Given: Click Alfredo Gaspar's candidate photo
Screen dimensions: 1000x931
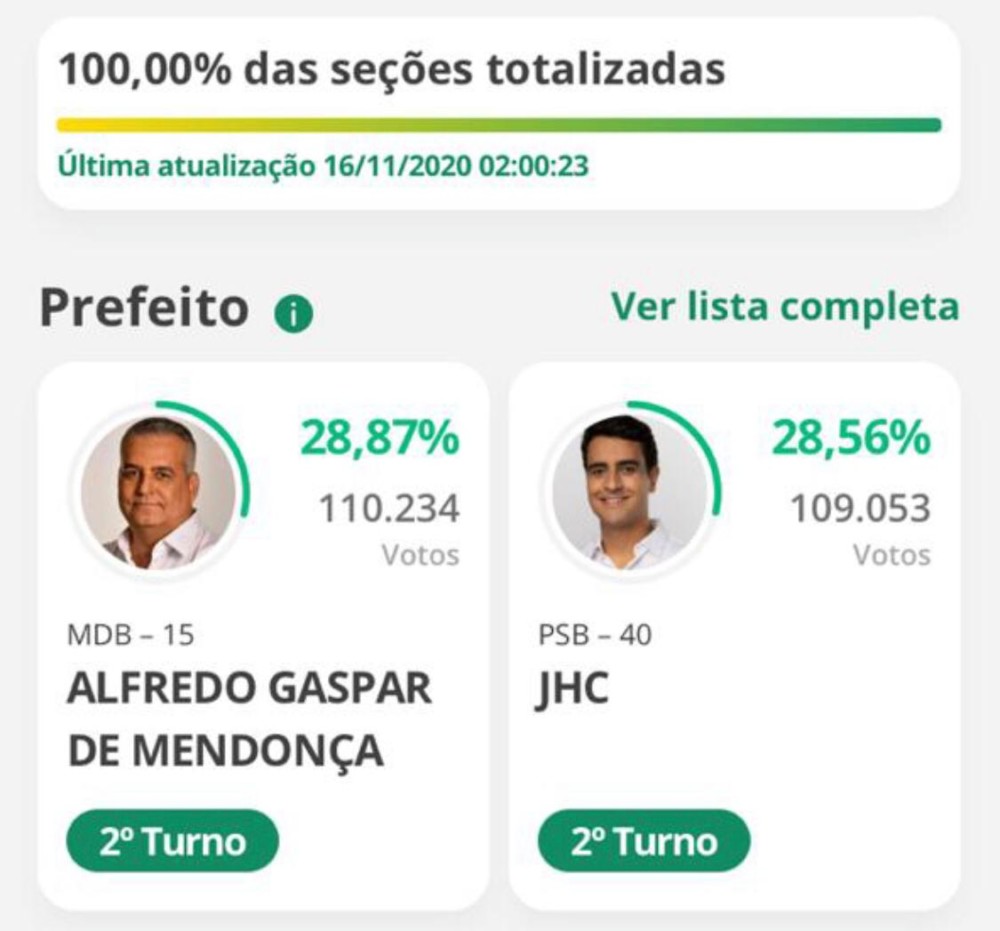Looking at the screenshot, I should 159,492.
